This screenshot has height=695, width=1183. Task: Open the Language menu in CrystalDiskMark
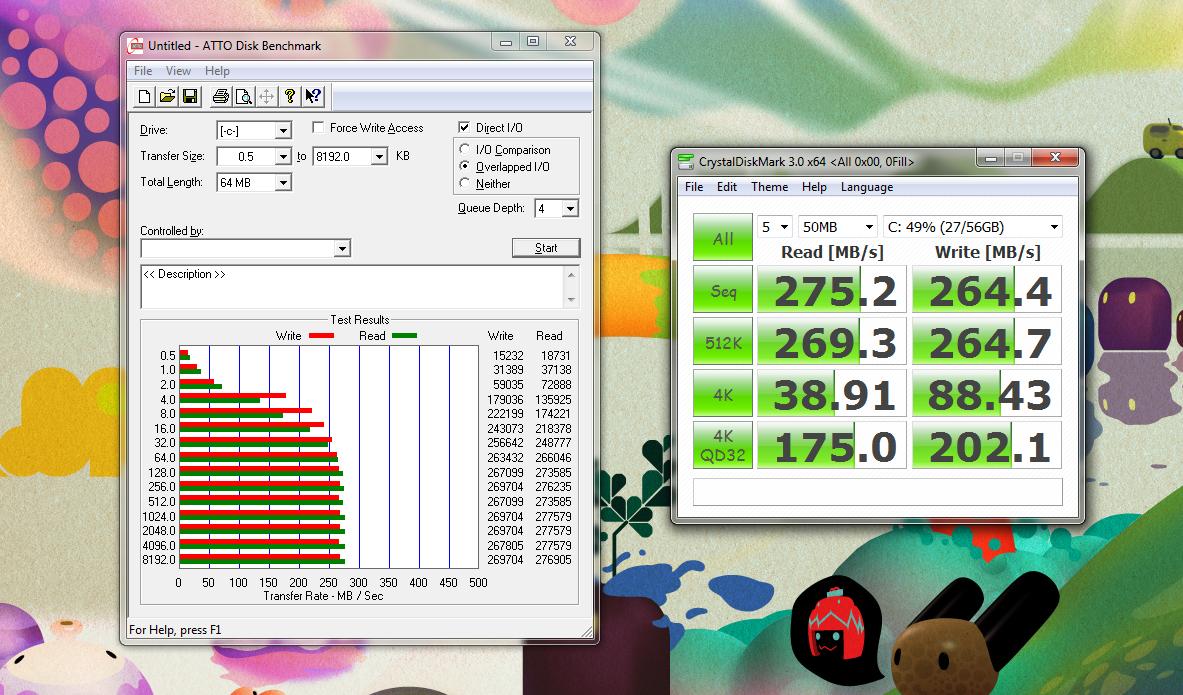[867, 187]
